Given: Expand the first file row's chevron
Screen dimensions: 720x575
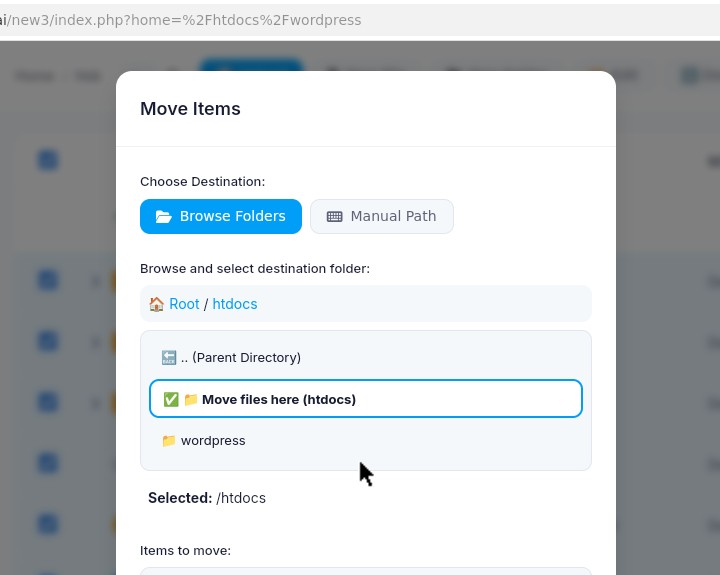Looking at the screenshot, I should [96, 281].
